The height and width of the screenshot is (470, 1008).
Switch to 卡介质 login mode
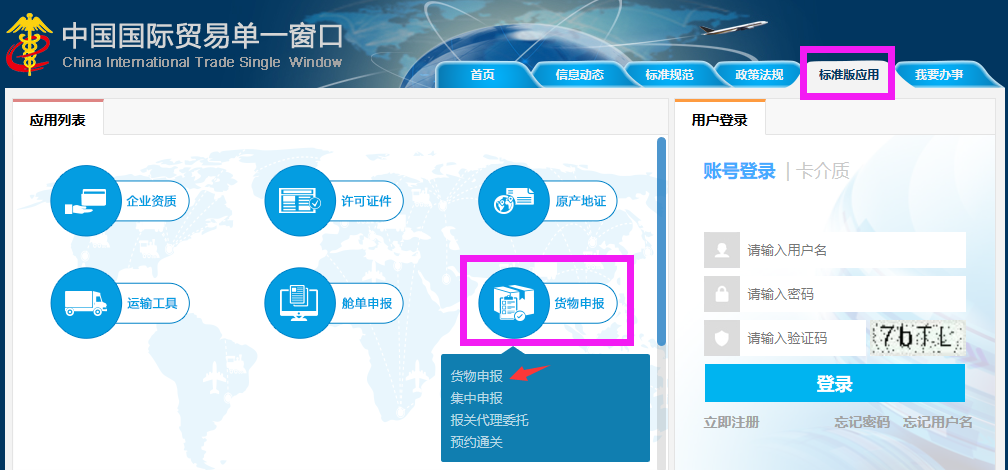click(822, 171)
